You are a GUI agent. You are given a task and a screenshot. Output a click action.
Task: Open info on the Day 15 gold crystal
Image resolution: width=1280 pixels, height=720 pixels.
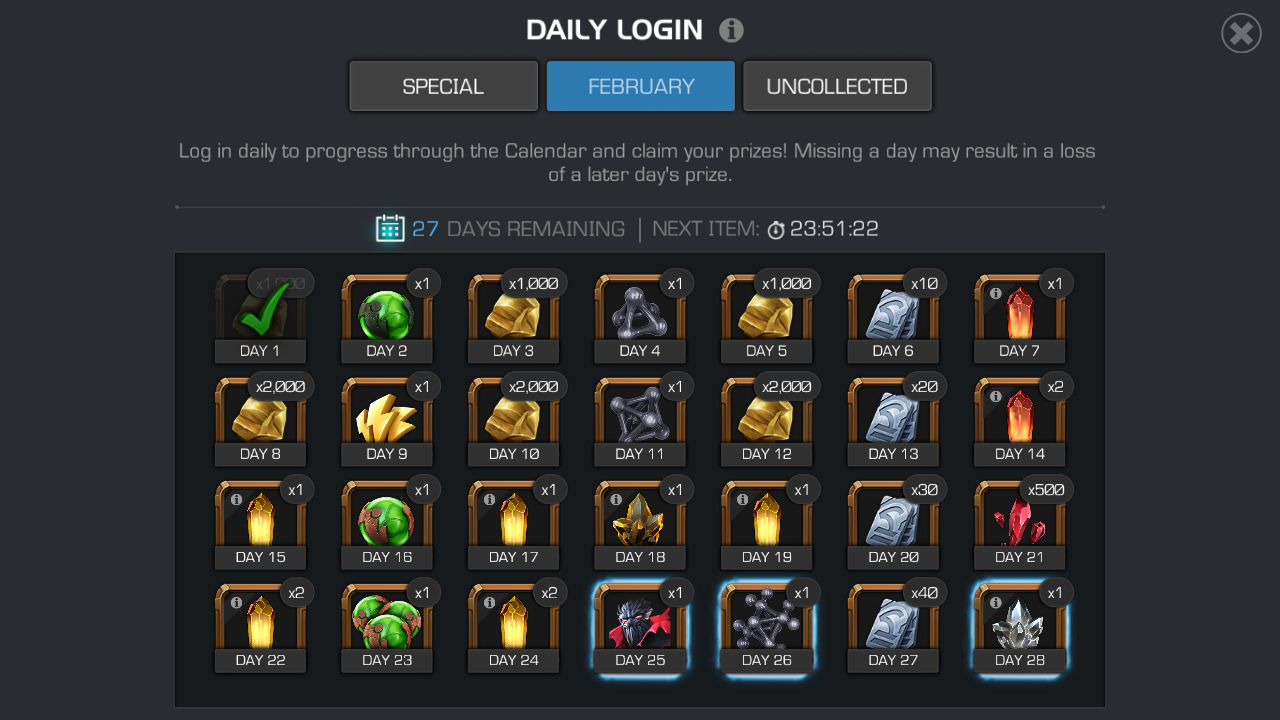(236, 500)
